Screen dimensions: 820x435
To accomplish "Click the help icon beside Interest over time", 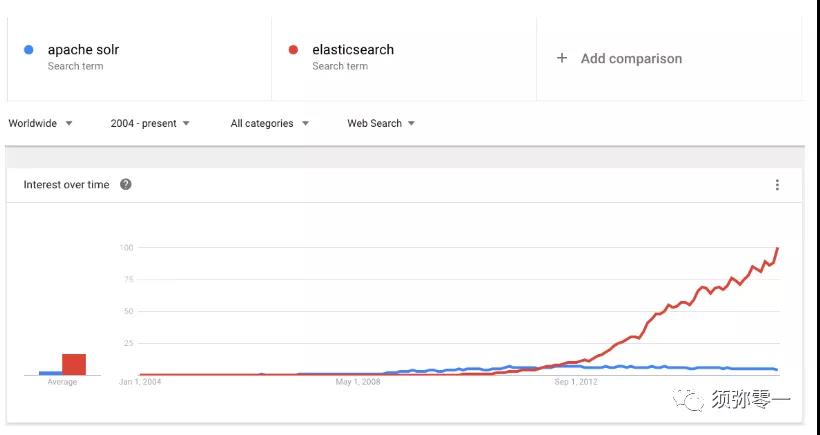I will click(x=126, y=185).
